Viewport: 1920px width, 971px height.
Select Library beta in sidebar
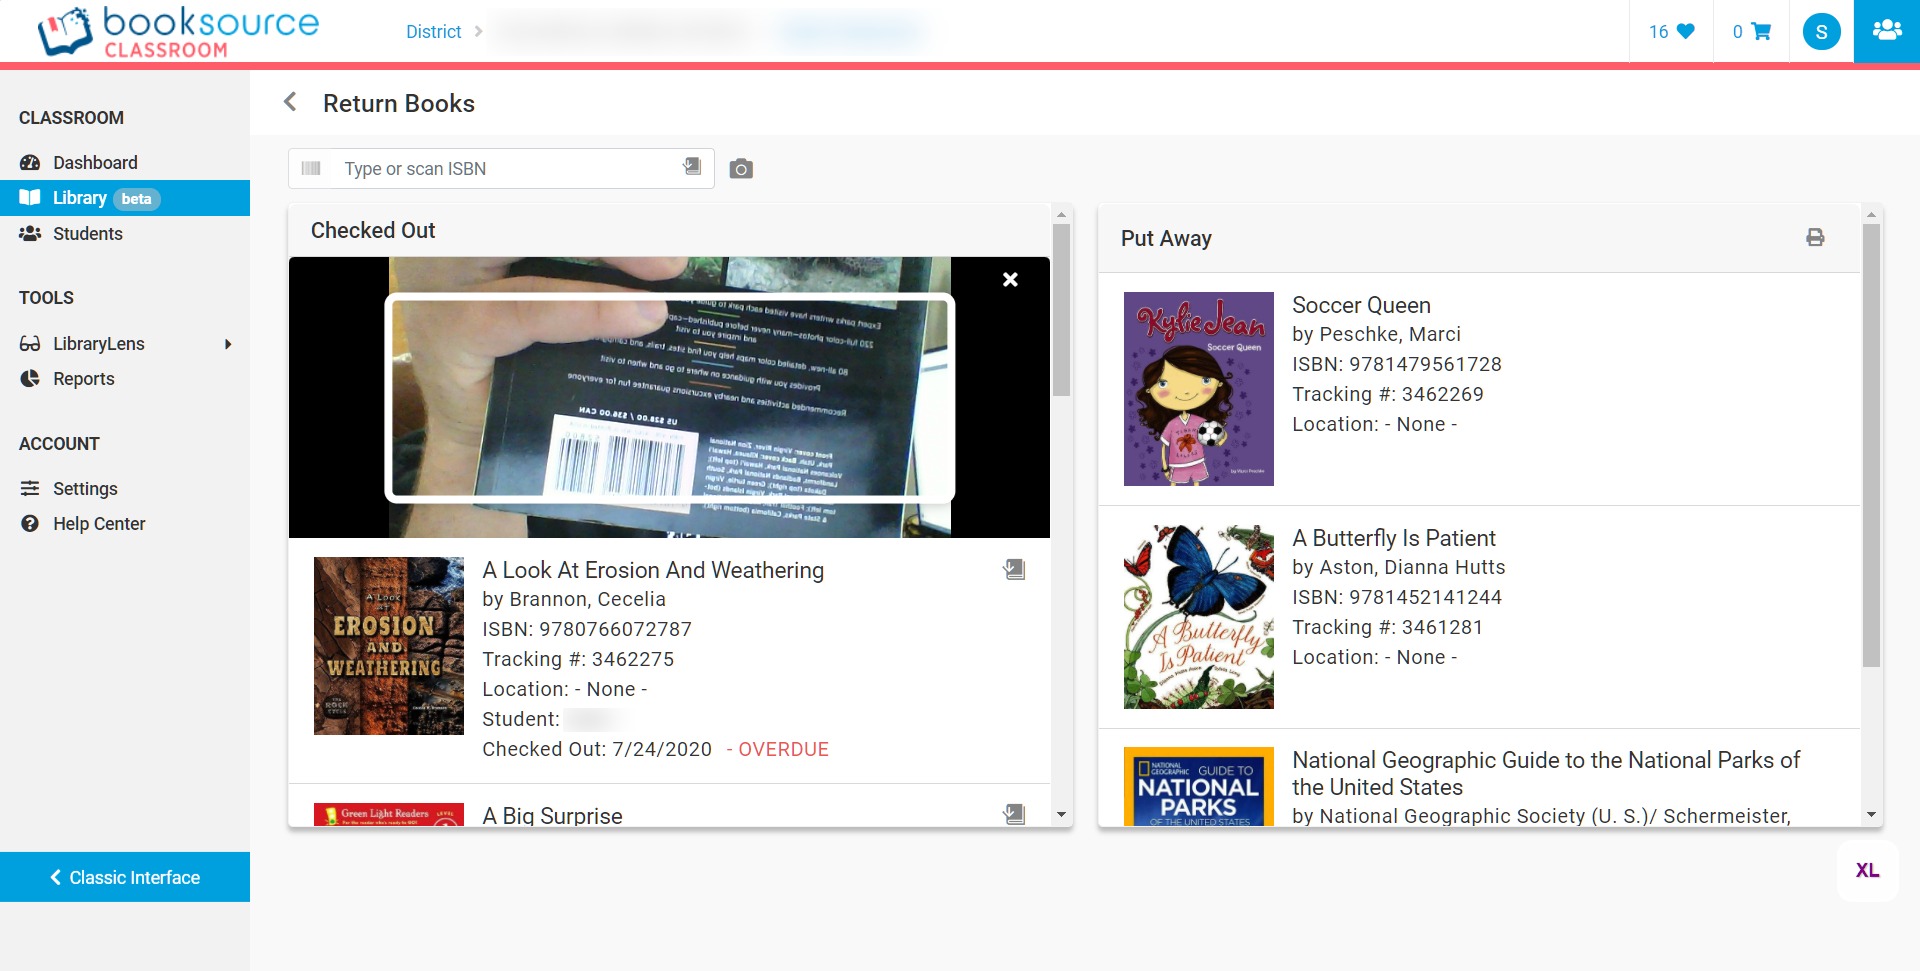[125, 198]
